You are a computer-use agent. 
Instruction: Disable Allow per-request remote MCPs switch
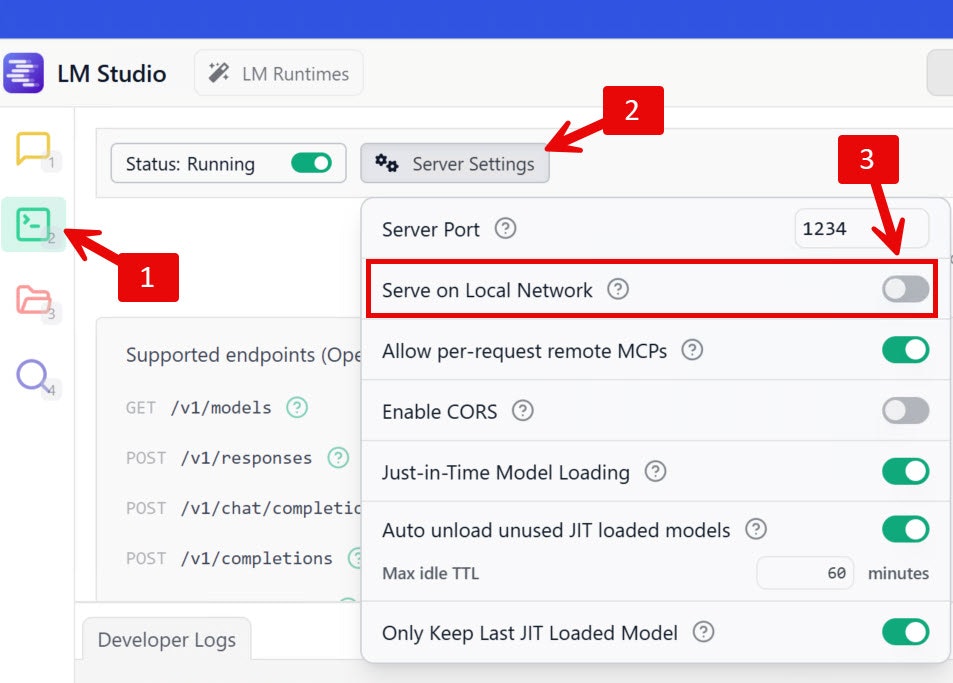905,350
